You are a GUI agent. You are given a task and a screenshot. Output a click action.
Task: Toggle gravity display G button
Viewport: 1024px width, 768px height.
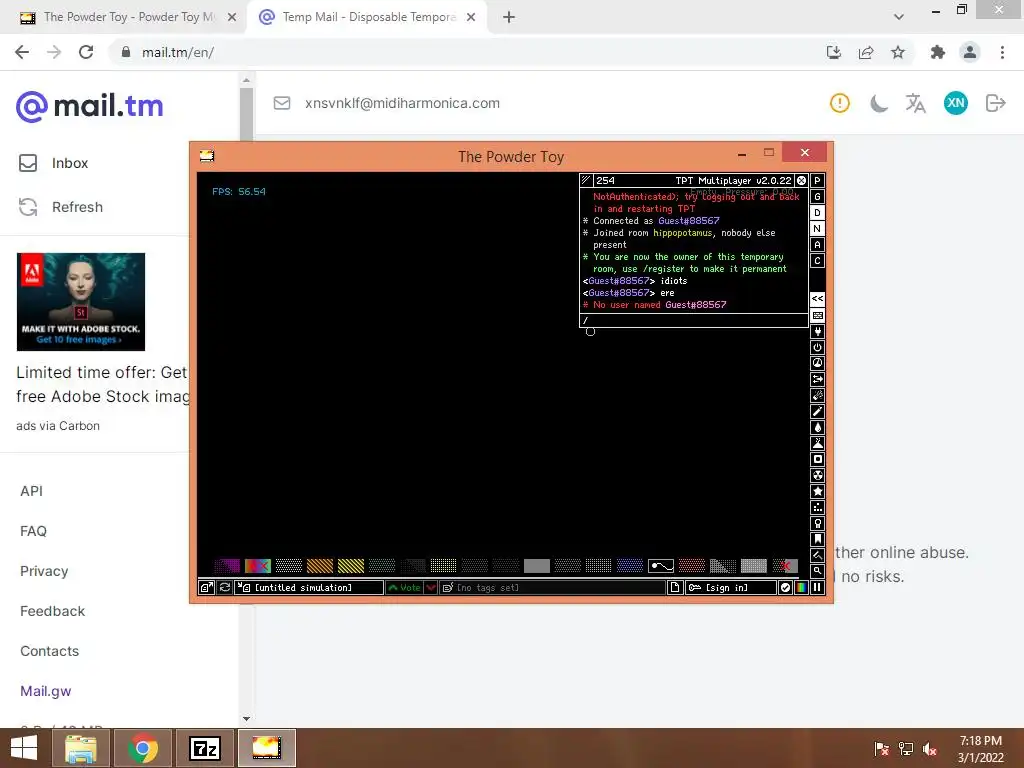818,197
